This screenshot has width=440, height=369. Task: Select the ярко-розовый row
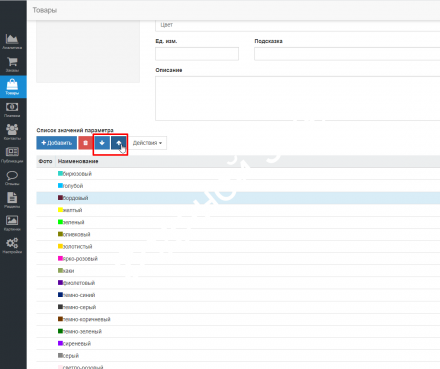[238, 259]
